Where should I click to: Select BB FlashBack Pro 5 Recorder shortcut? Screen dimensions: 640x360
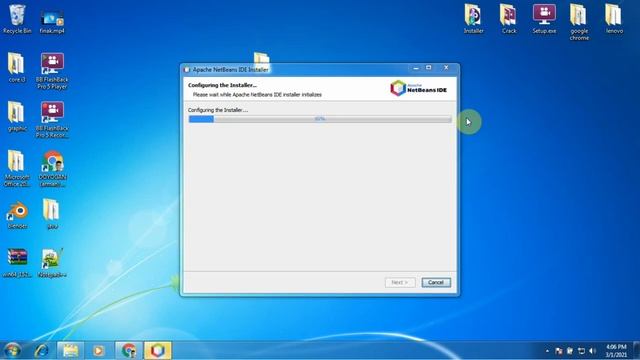click(x=52, y=120)
